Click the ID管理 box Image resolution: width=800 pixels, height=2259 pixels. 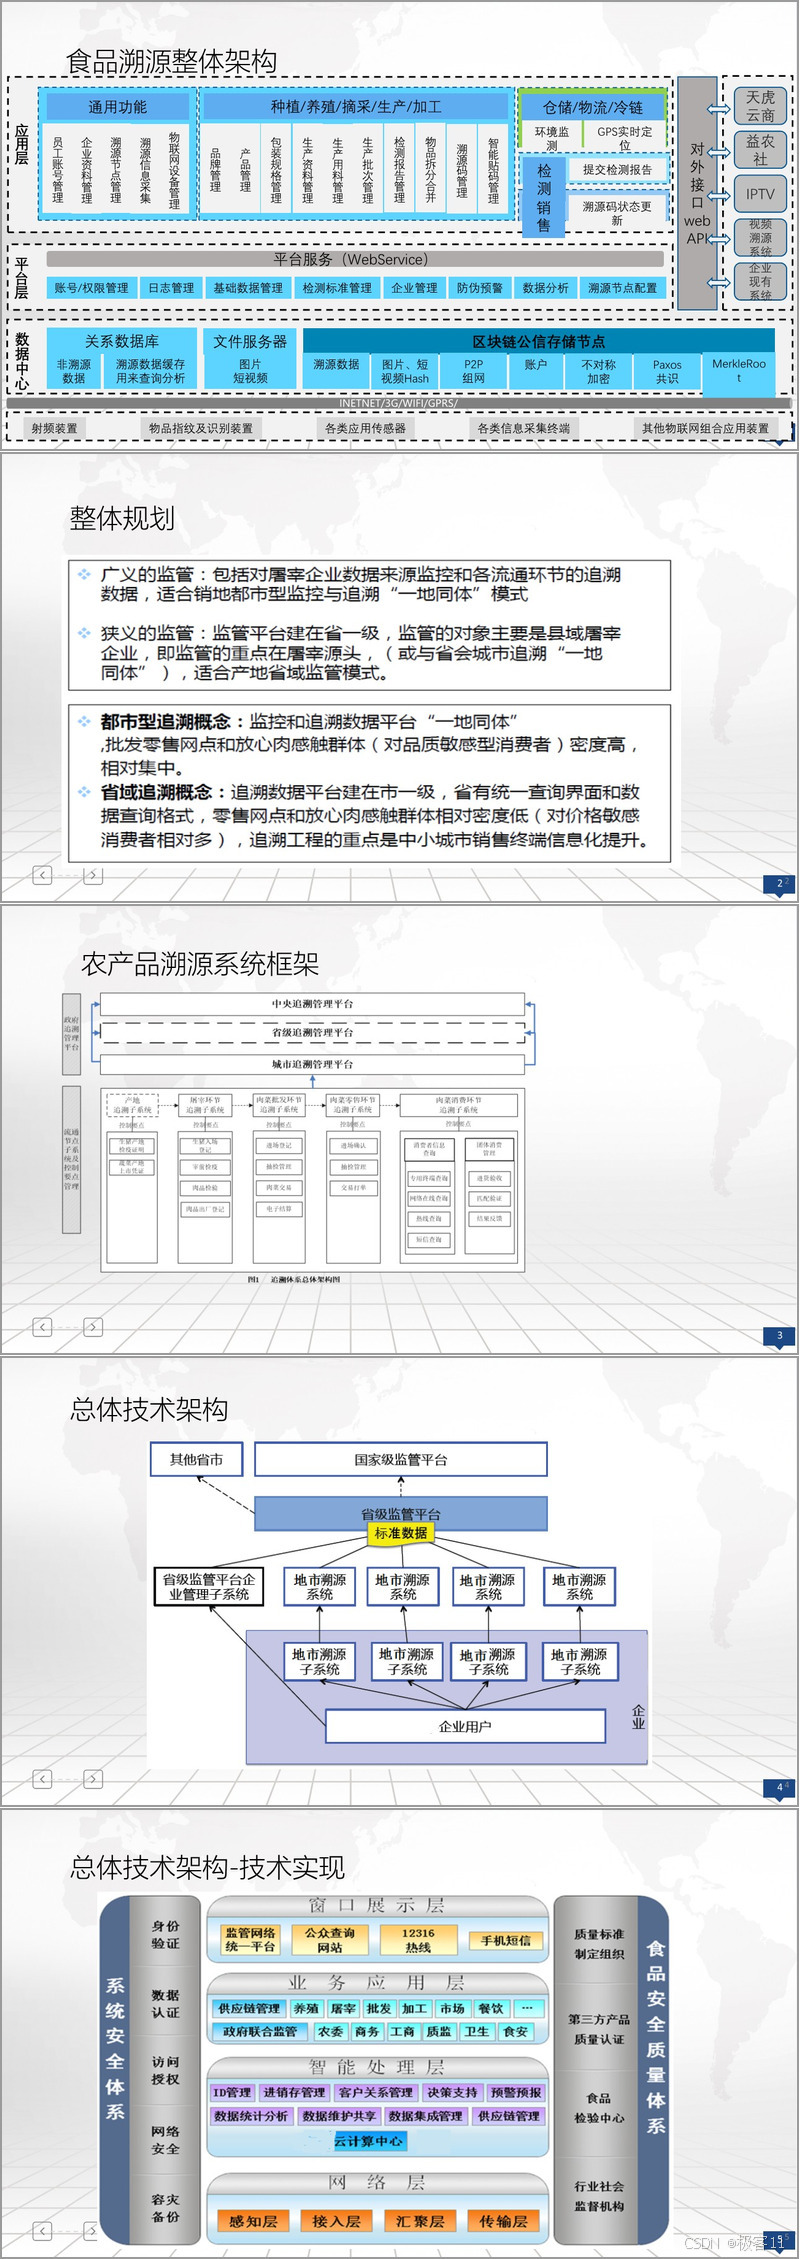pyautogui.click(x=232, y=2092)
